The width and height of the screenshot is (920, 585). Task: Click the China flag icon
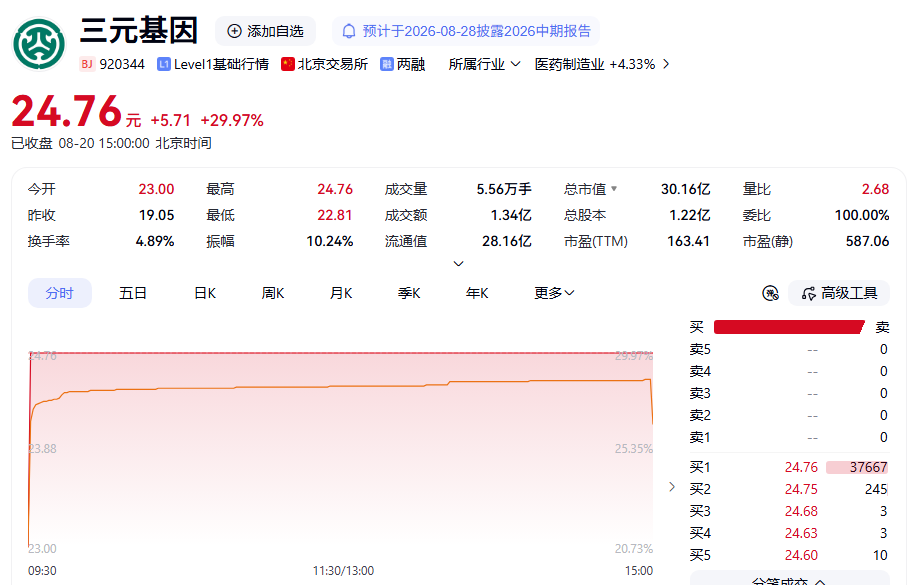[x=288, y=64]
